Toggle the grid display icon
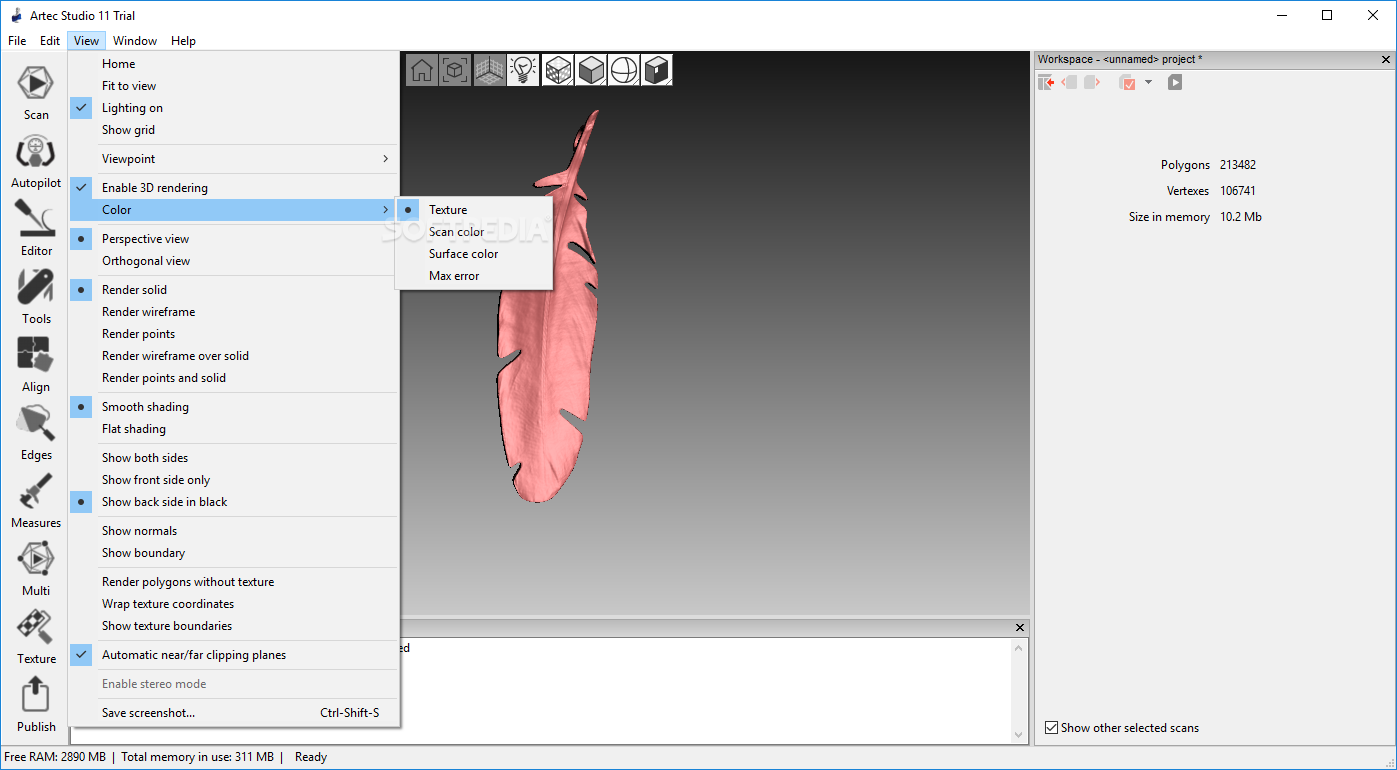 [x=489, y=70]
